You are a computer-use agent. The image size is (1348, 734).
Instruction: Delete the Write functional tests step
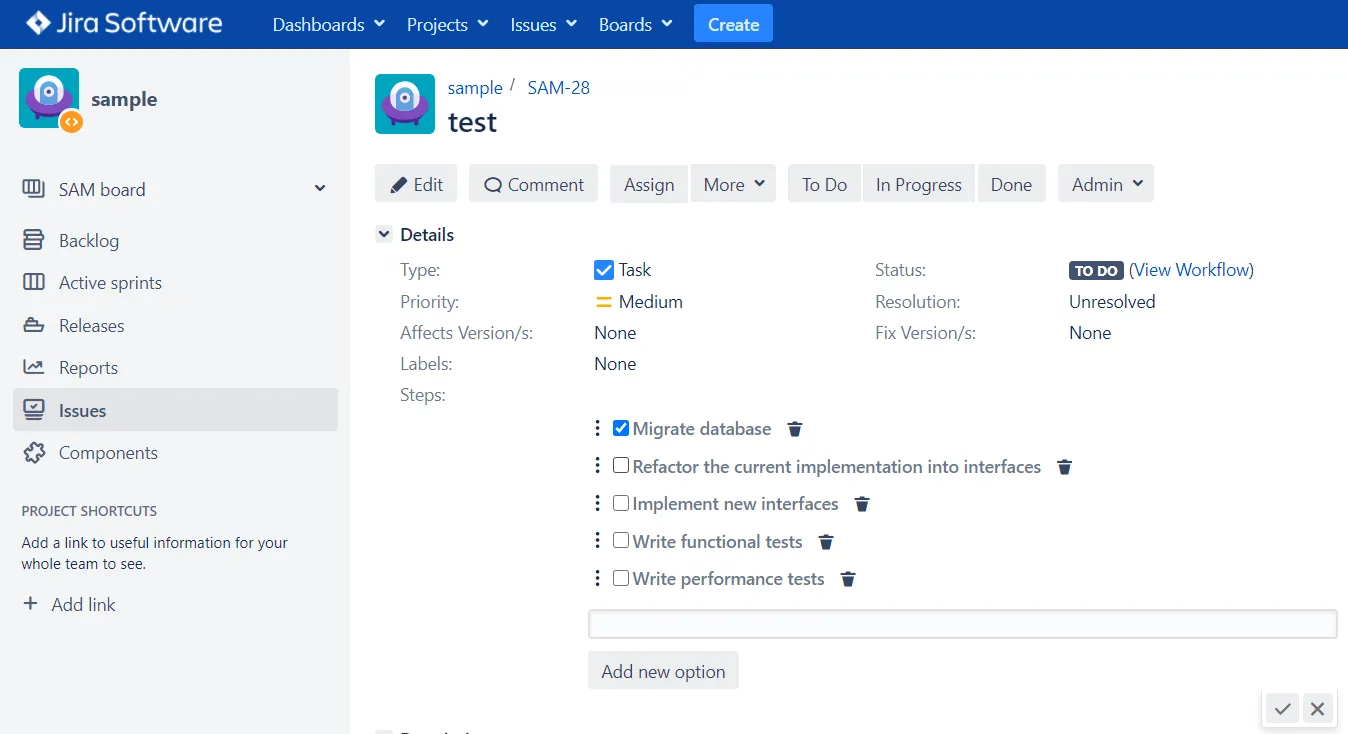click(x=826, y=542)
